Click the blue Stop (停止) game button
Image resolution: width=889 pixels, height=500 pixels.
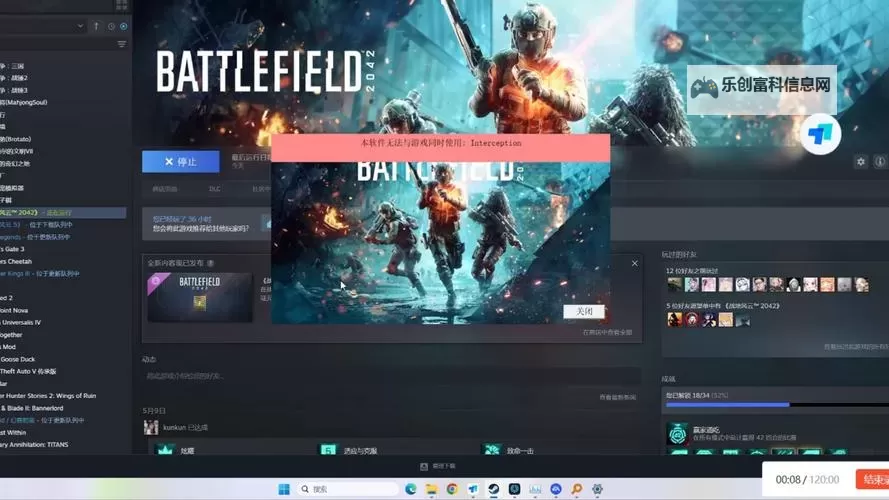click(180, 161)
